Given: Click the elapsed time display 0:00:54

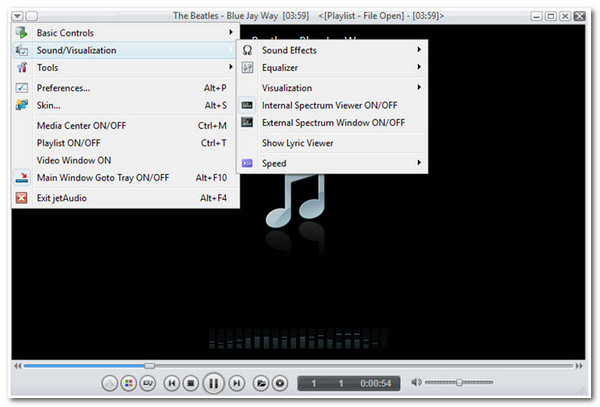Looking at the screenshot, I should (x=375, y=383).
